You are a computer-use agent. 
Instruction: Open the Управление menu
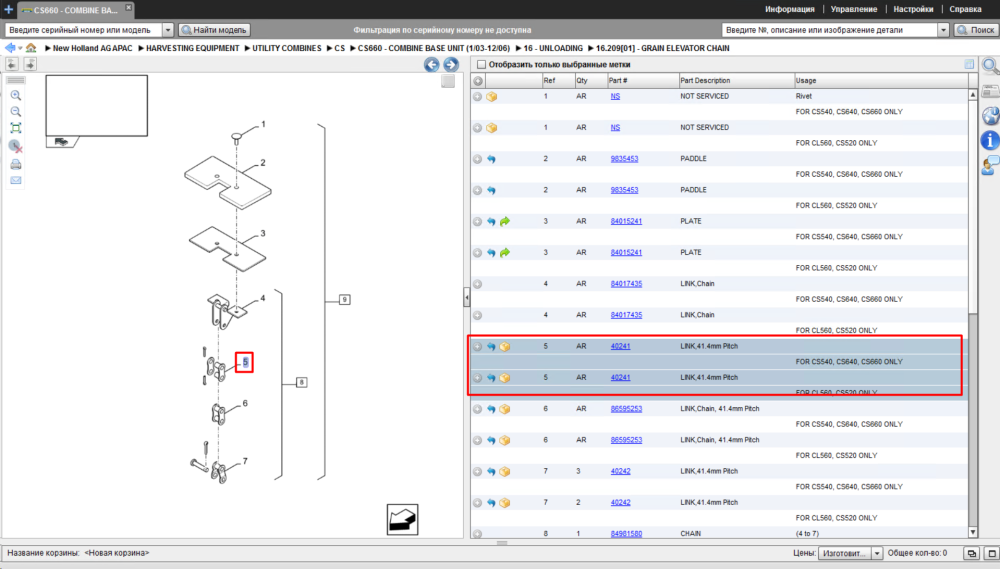point(853,10)
